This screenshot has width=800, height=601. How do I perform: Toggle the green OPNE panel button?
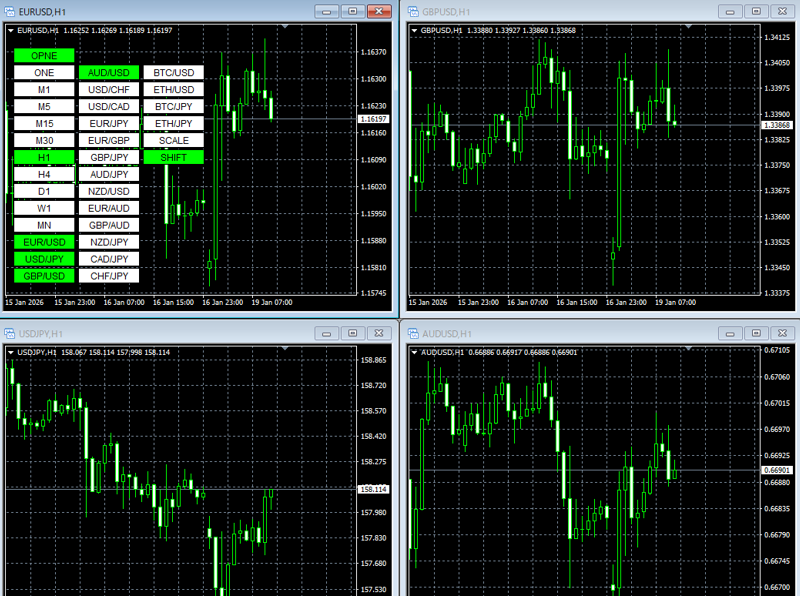point(44,56)
